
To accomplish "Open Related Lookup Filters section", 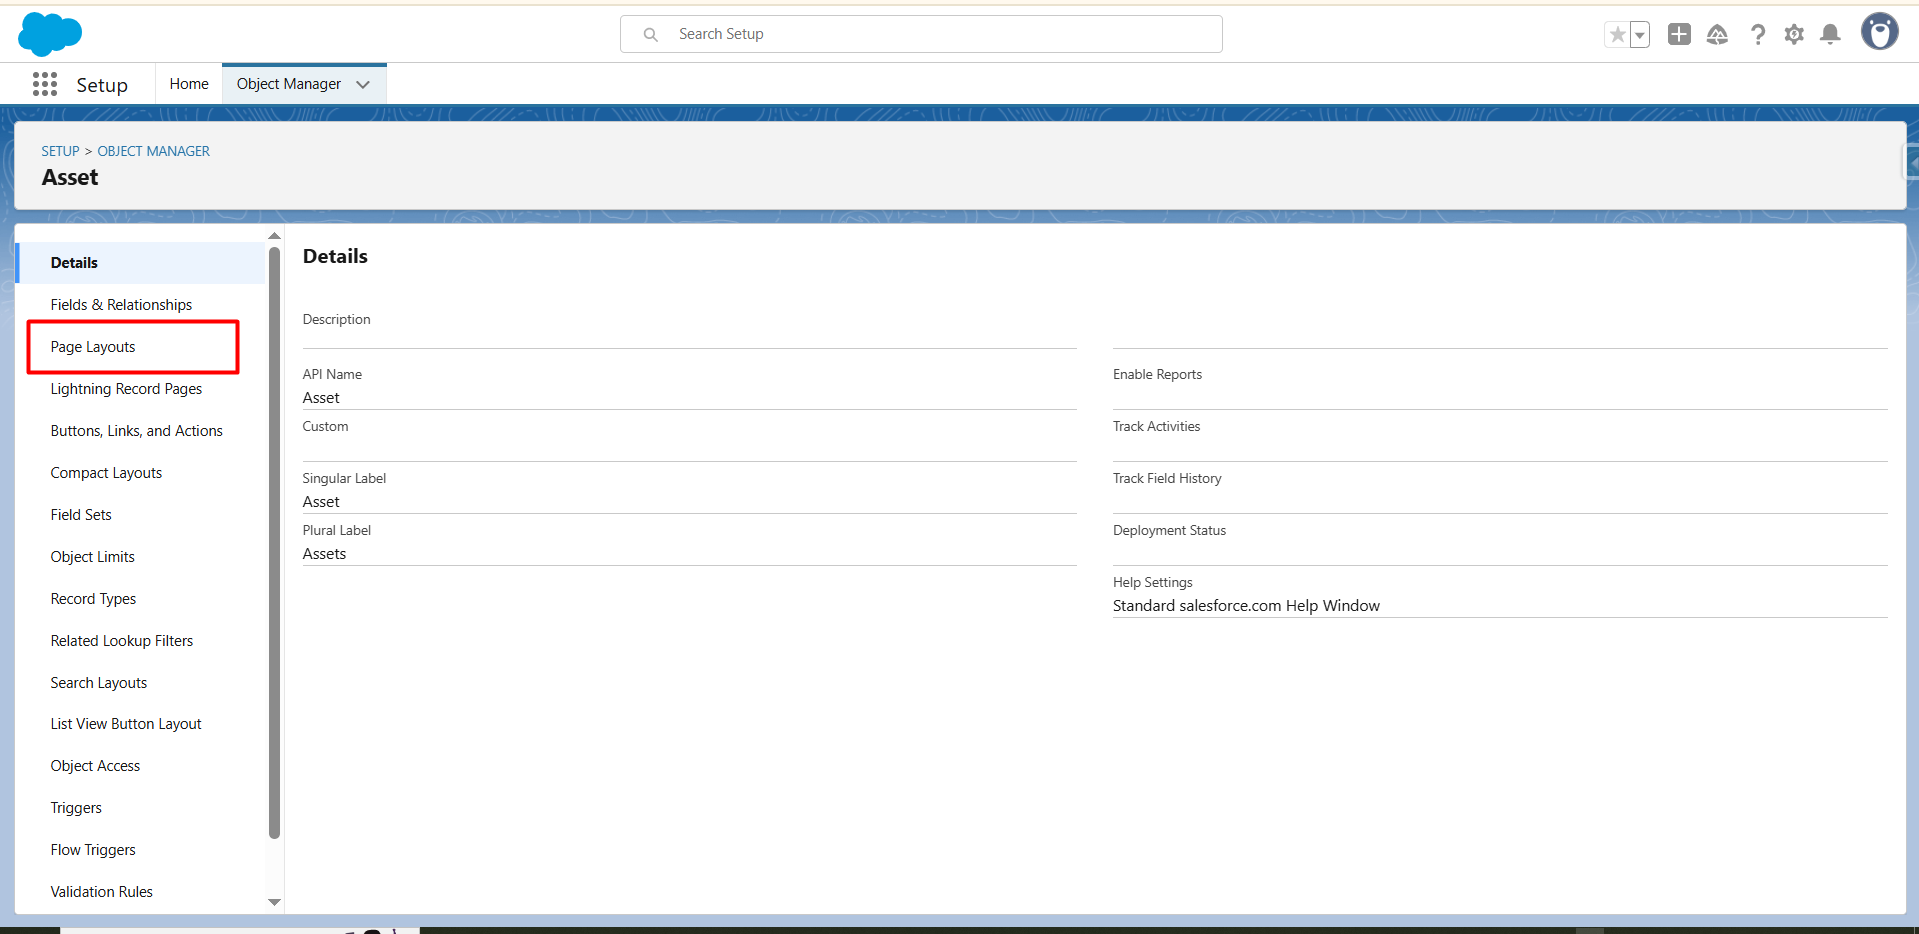I will click(x=122, y=641).
